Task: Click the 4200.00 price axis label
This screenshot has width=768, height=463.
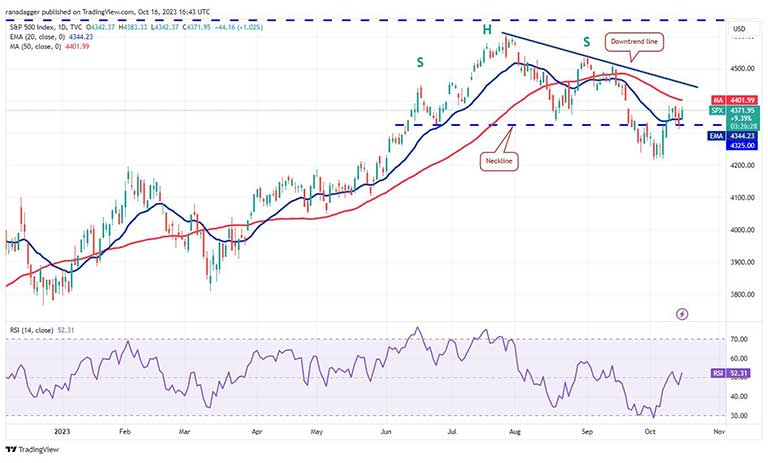Action: [743, 166]
